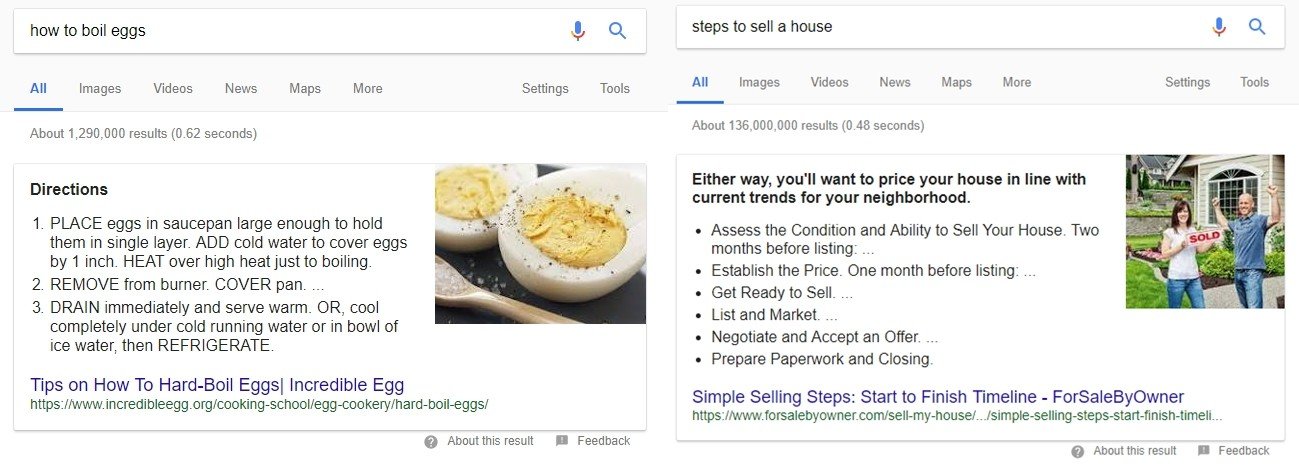The image size is (1299, 471).
Task: Click into the 'steps to sell a house' search field
Action: click(930, 27)
